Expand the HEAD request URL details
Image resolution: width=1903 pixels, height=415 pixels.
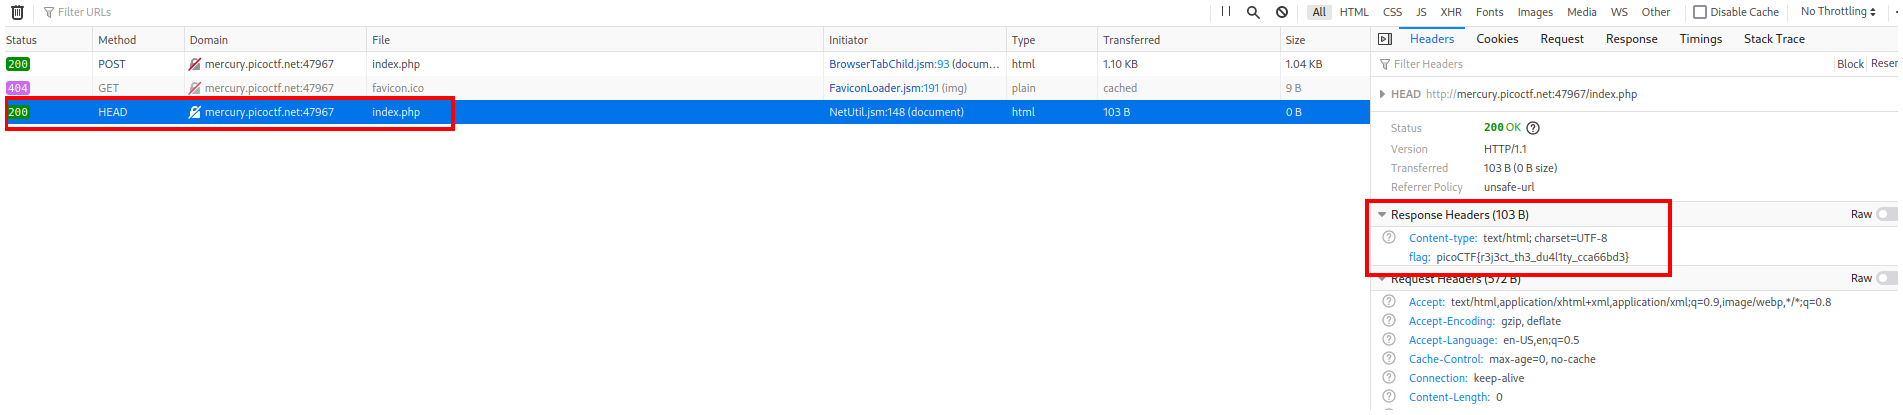pos(1382,94)
